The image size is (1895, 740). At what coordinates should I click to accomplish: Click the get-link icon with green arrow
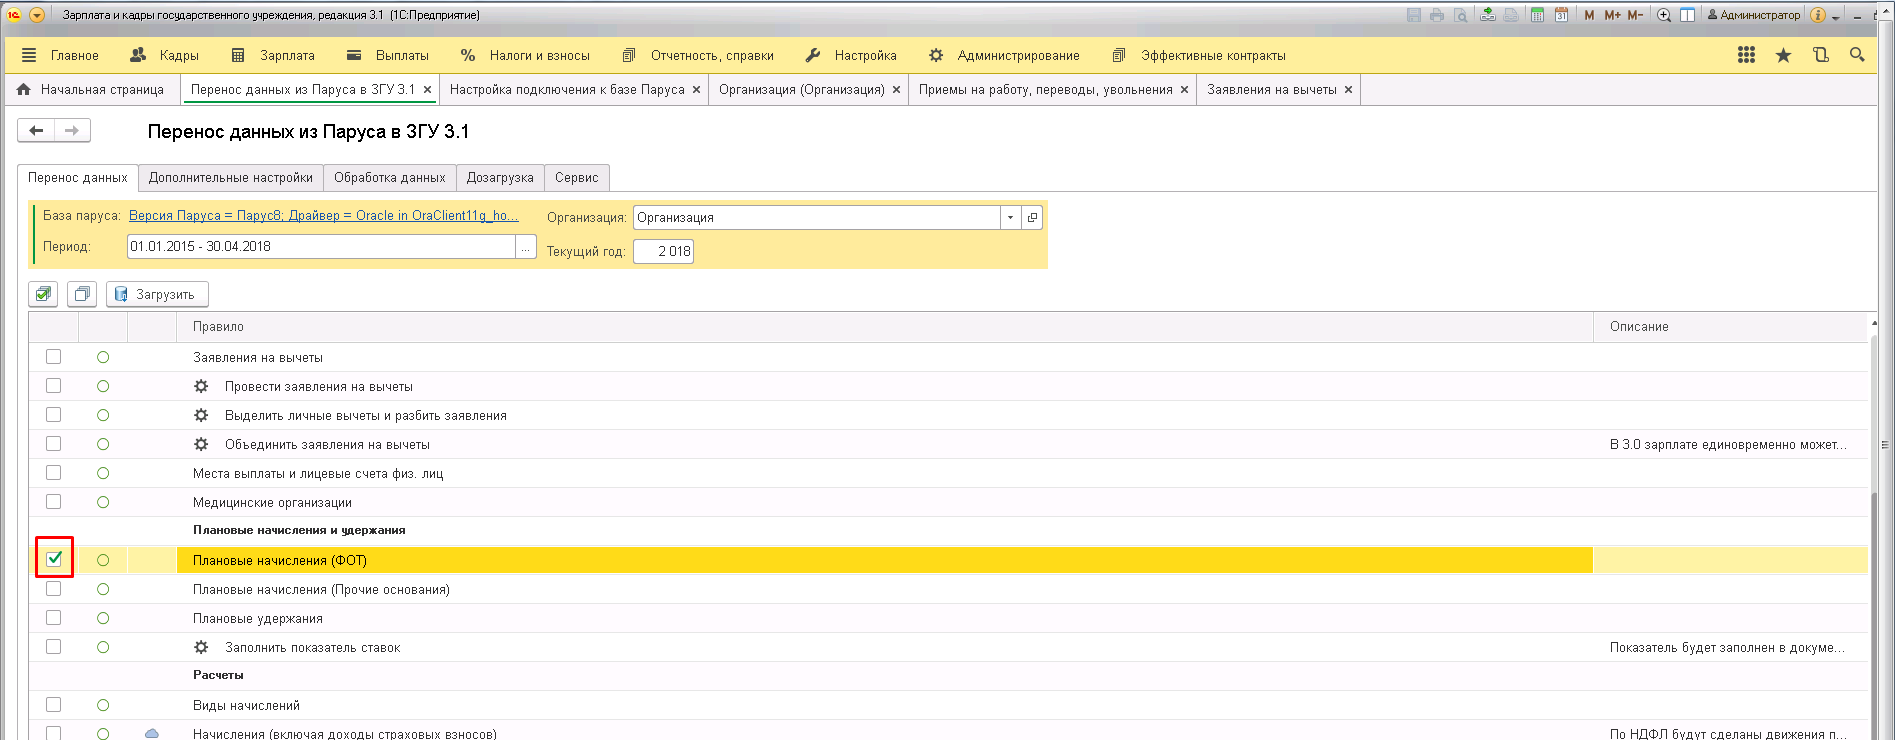(1488, 15)
